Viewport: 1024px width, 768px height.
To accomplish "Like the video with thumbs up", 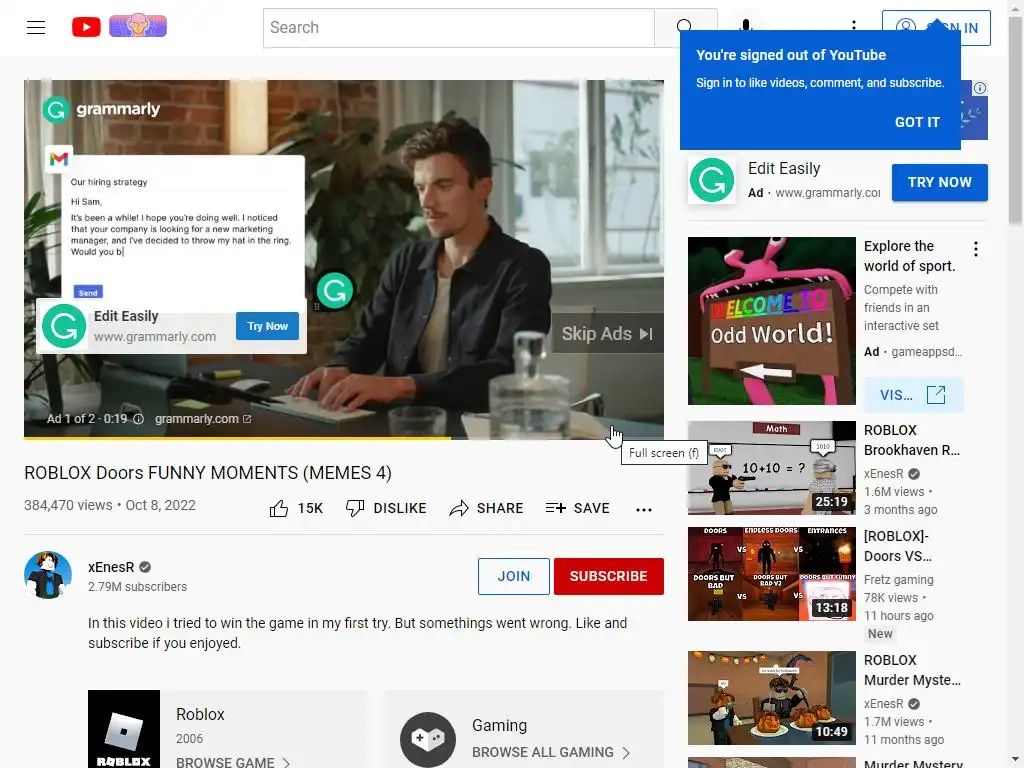I will [x=296, y=508].
